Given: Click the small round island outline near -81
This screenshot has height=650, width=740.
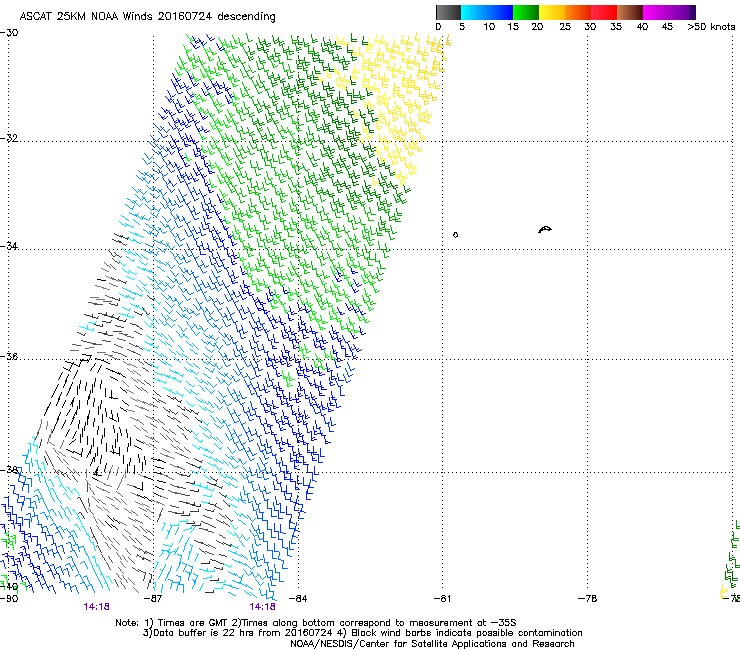Looking at the screenshot, I should [455, 235].
